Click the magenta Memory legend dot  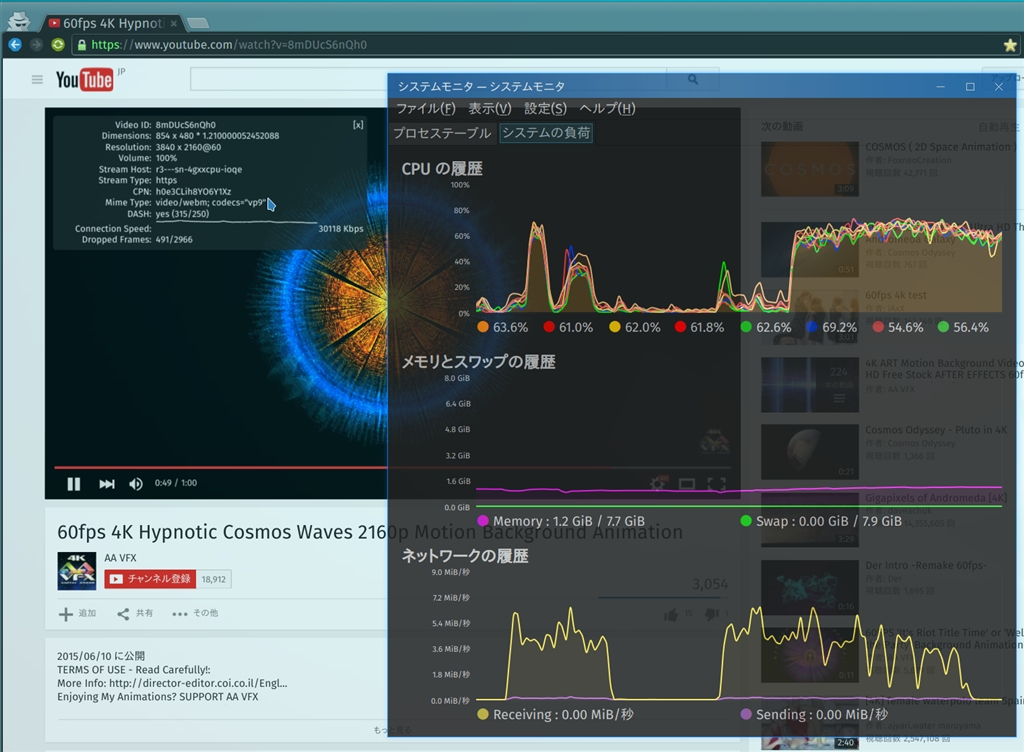[483, 521]
